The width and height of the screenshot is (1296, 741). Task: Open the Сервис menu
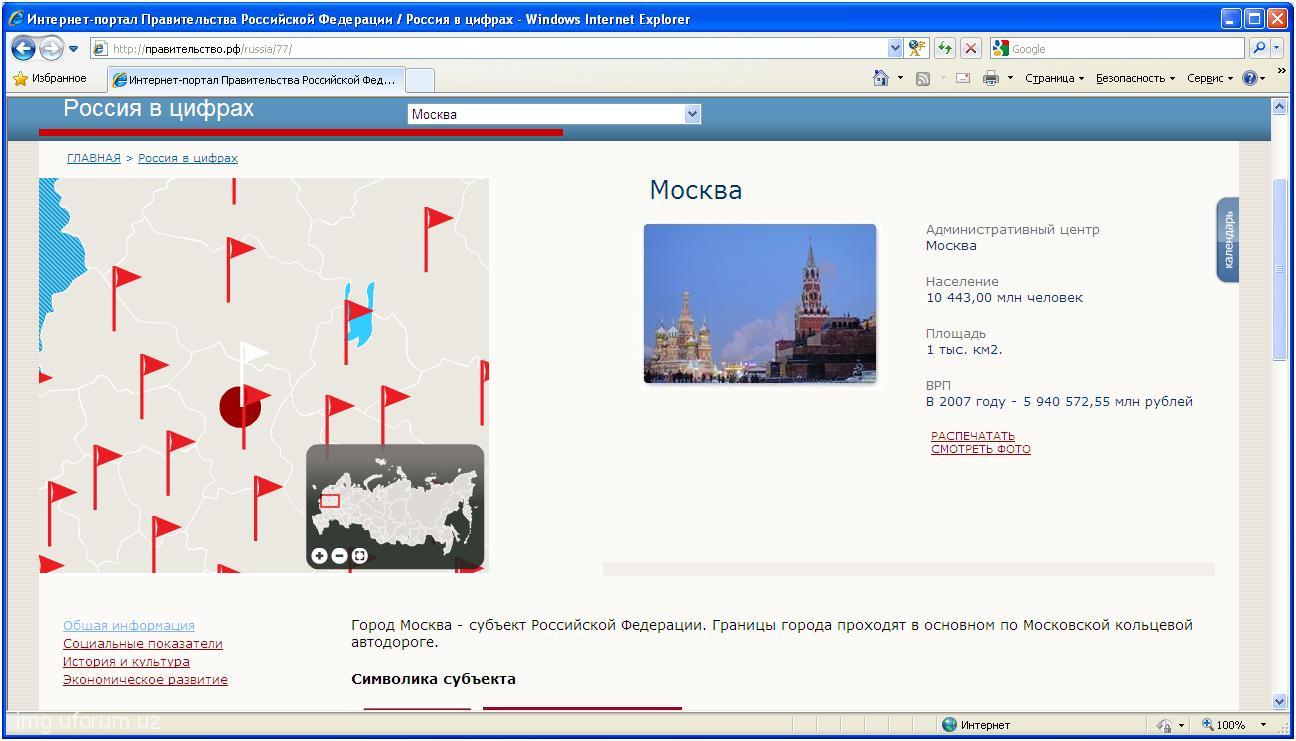tap(1210, 78)
